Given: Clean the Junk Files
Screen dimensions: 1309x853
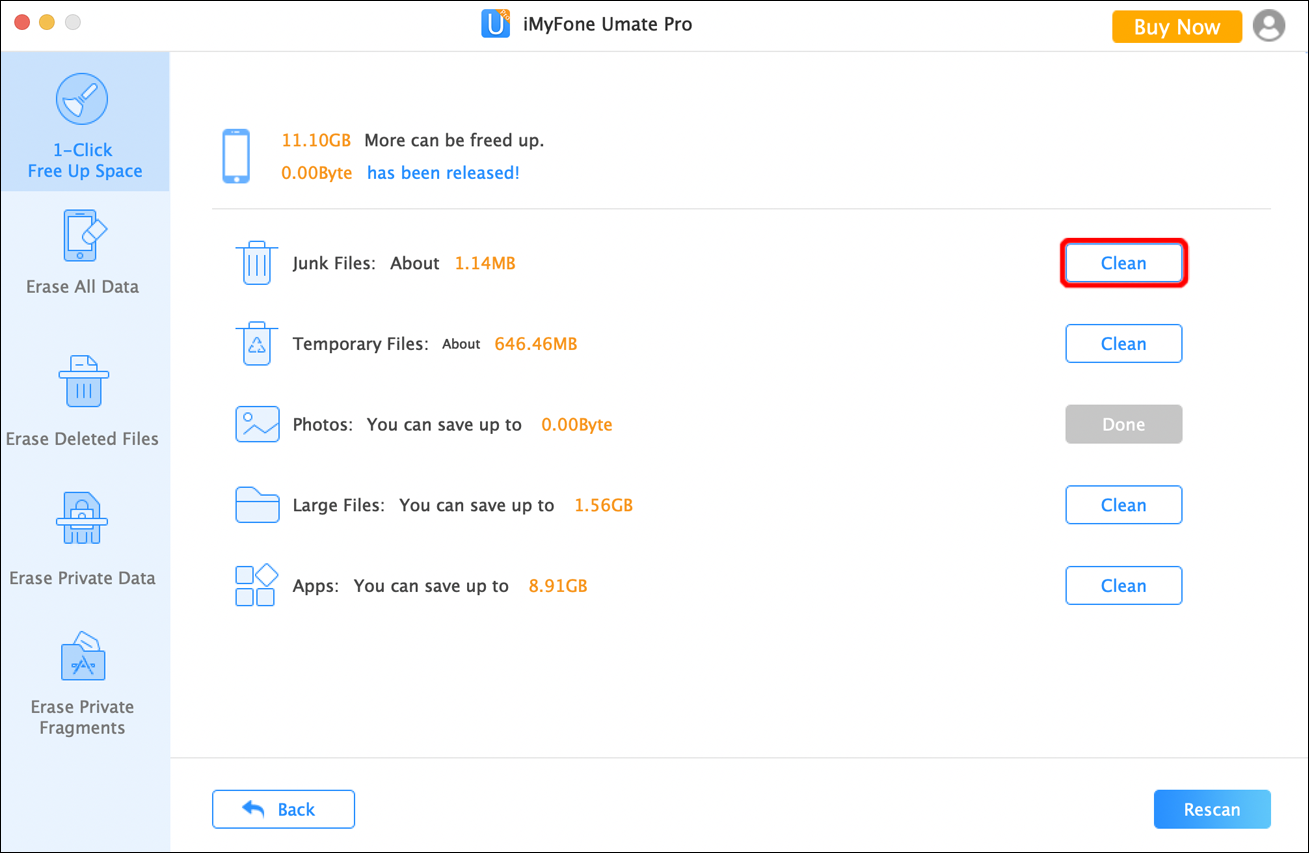Looking at the screenshot, I should pos(1123,264).
